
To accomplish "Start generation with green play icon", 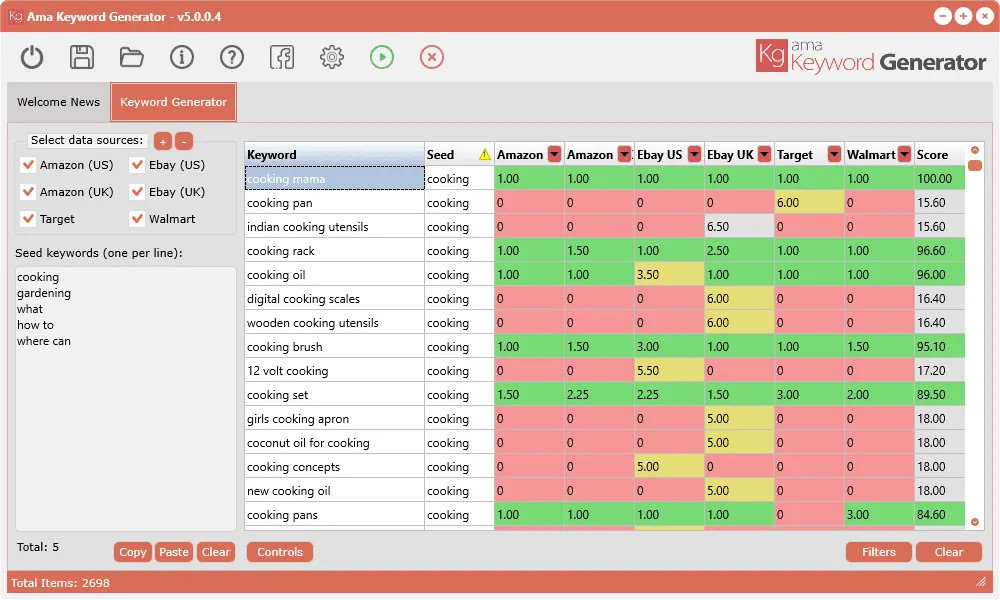I will click(x=382, y=57).
